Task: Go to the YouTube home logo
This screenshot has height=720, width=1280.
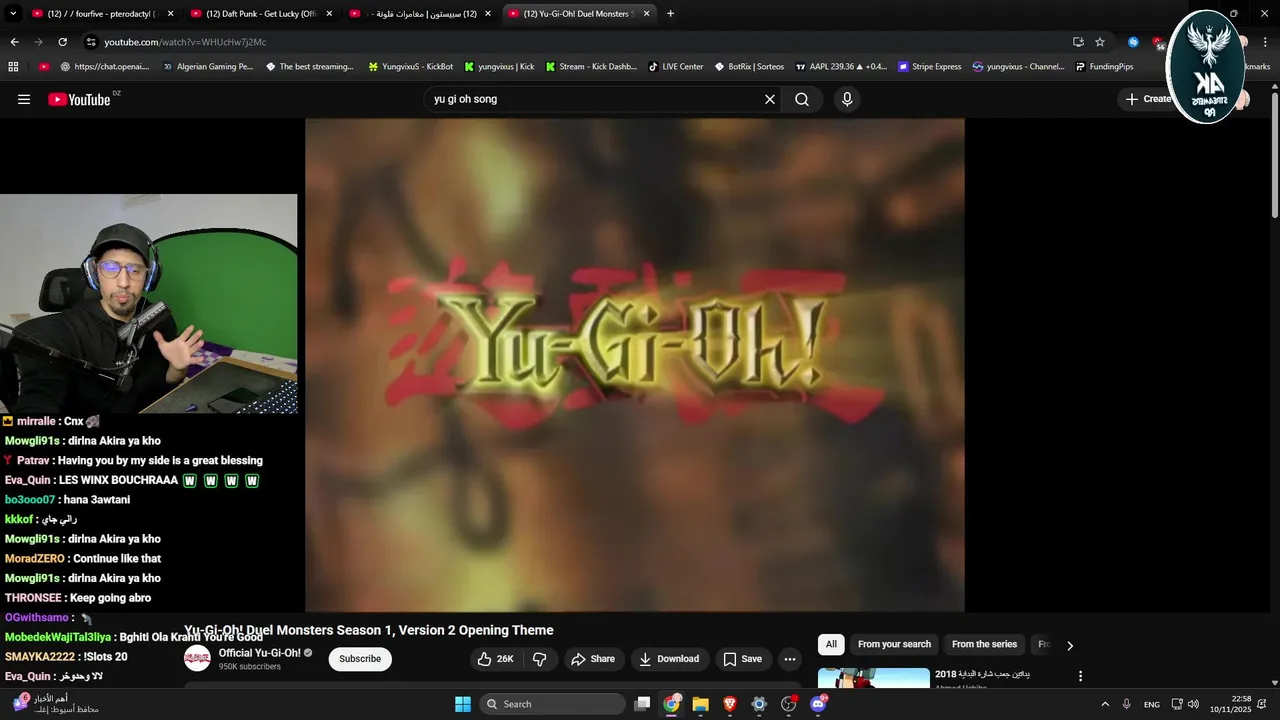Action: 79,99
